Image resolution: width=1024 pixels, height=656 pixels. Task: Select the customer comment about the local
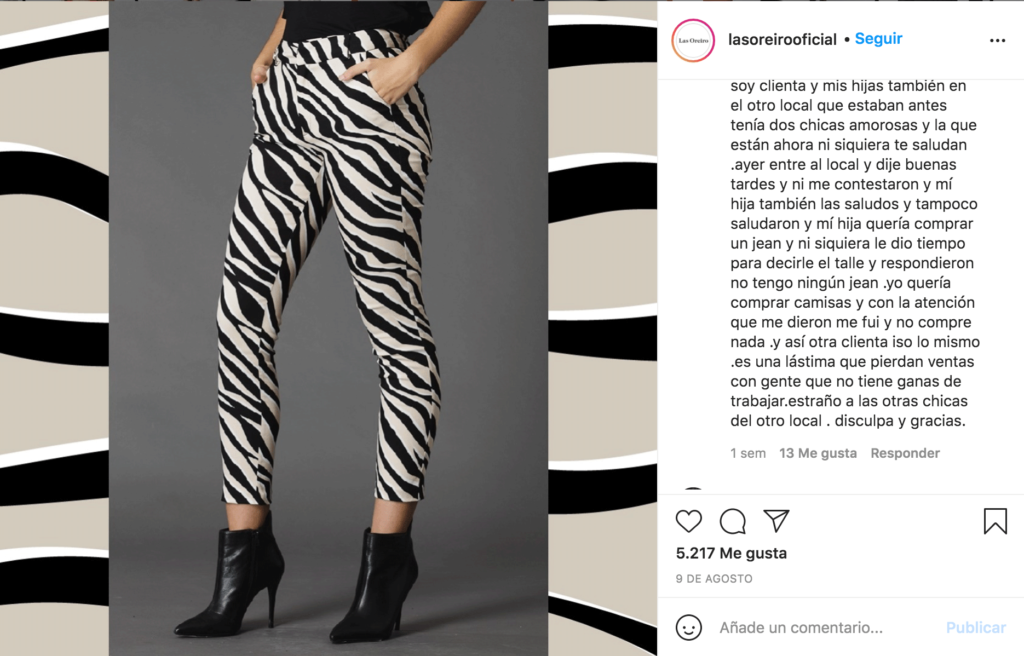point(854,253)
